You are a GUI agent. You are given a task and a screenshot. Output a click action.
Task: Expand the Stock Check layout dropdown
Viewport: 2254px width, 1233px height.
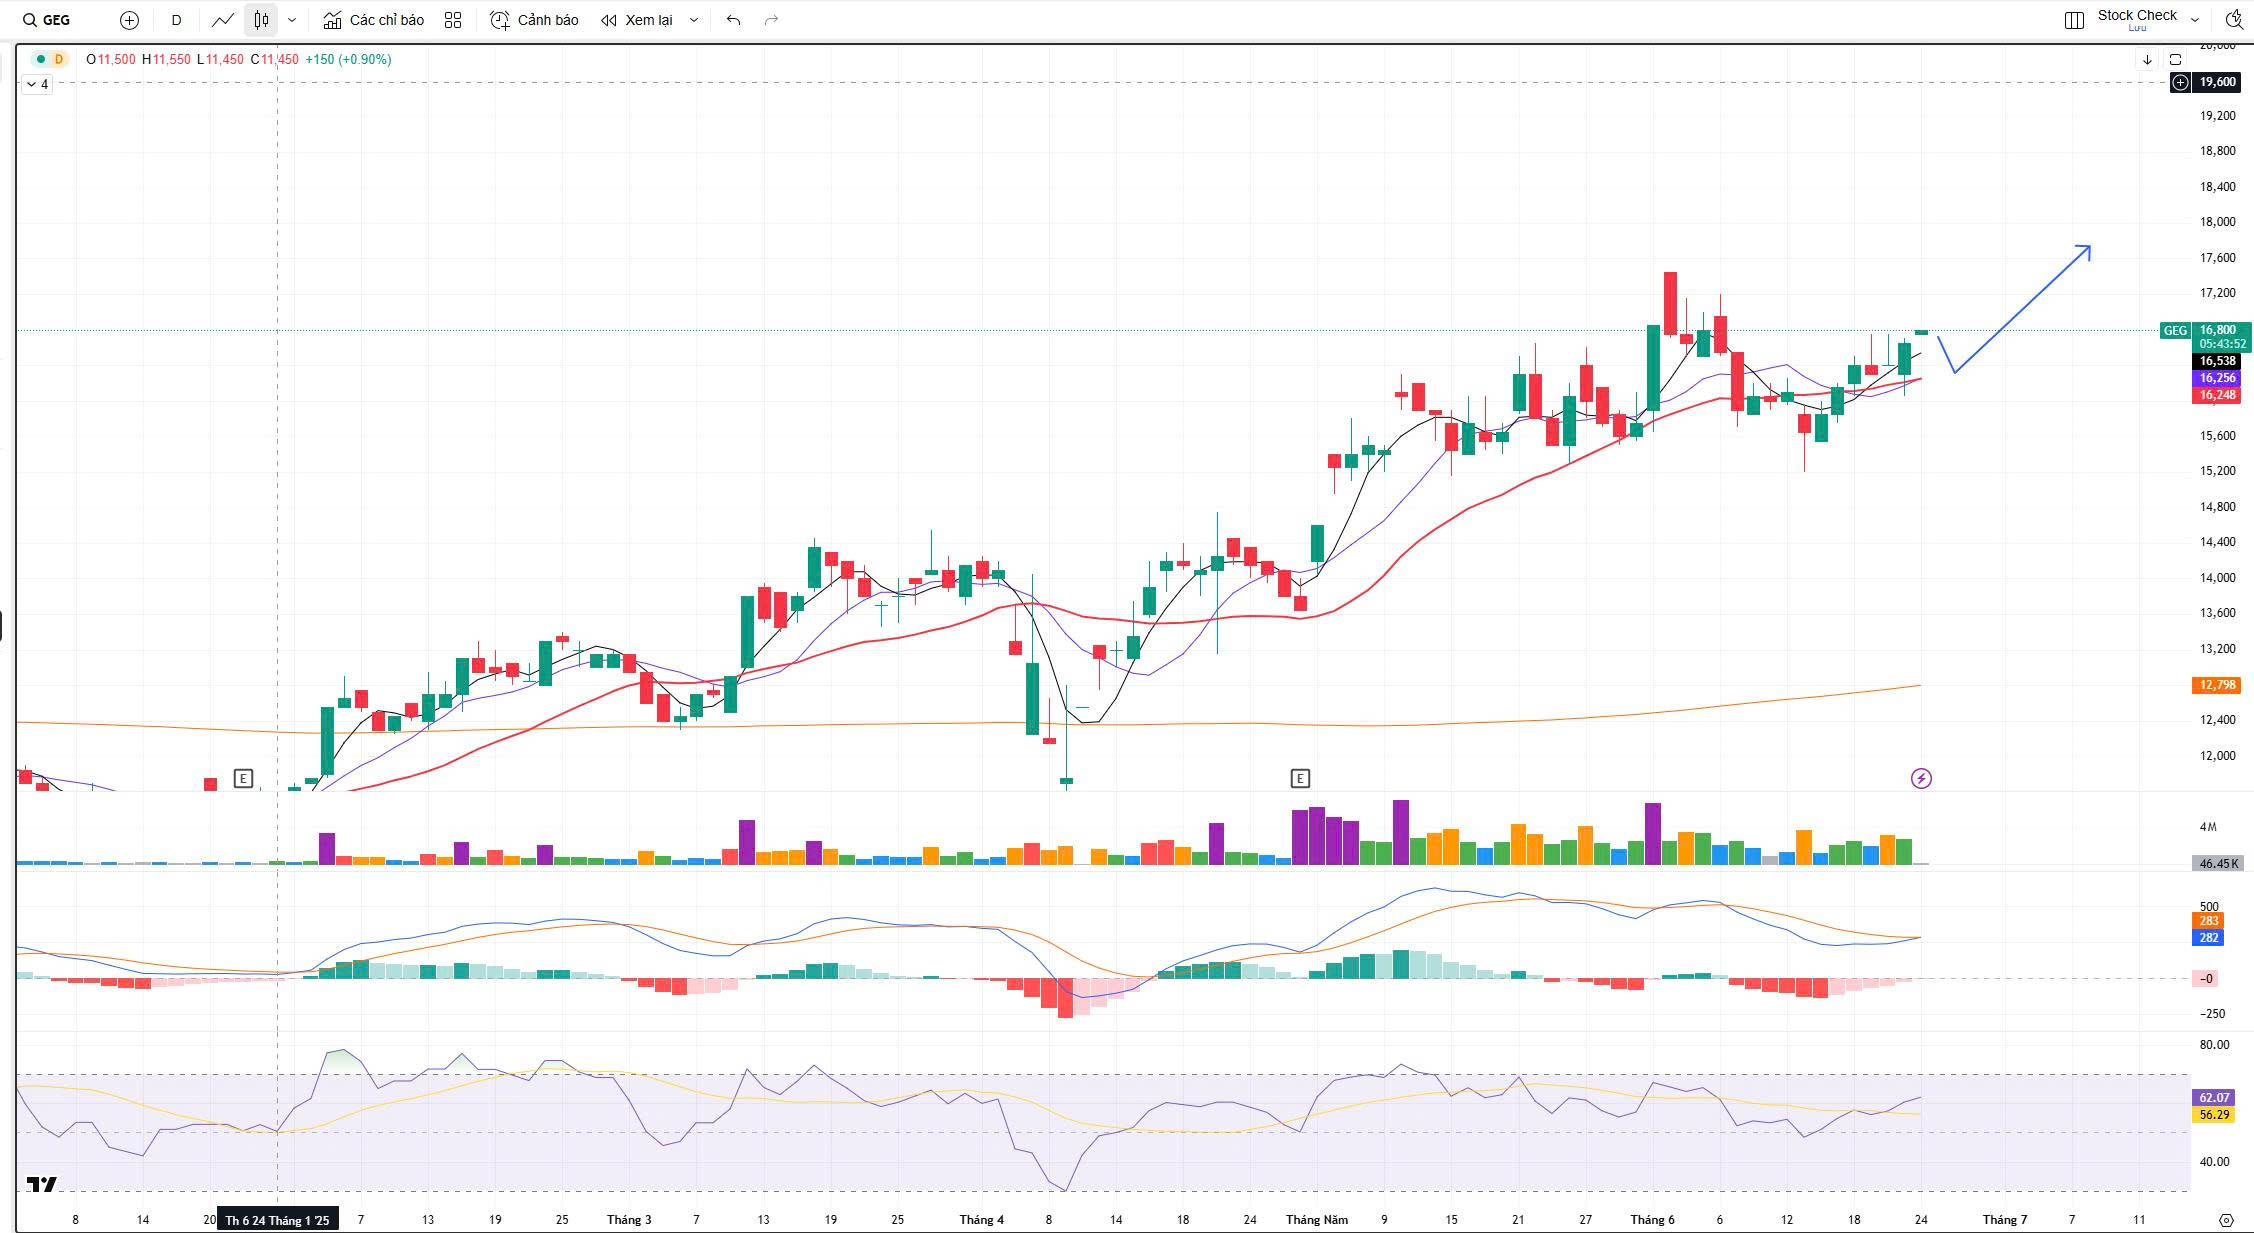click(x=2195, y=20)
